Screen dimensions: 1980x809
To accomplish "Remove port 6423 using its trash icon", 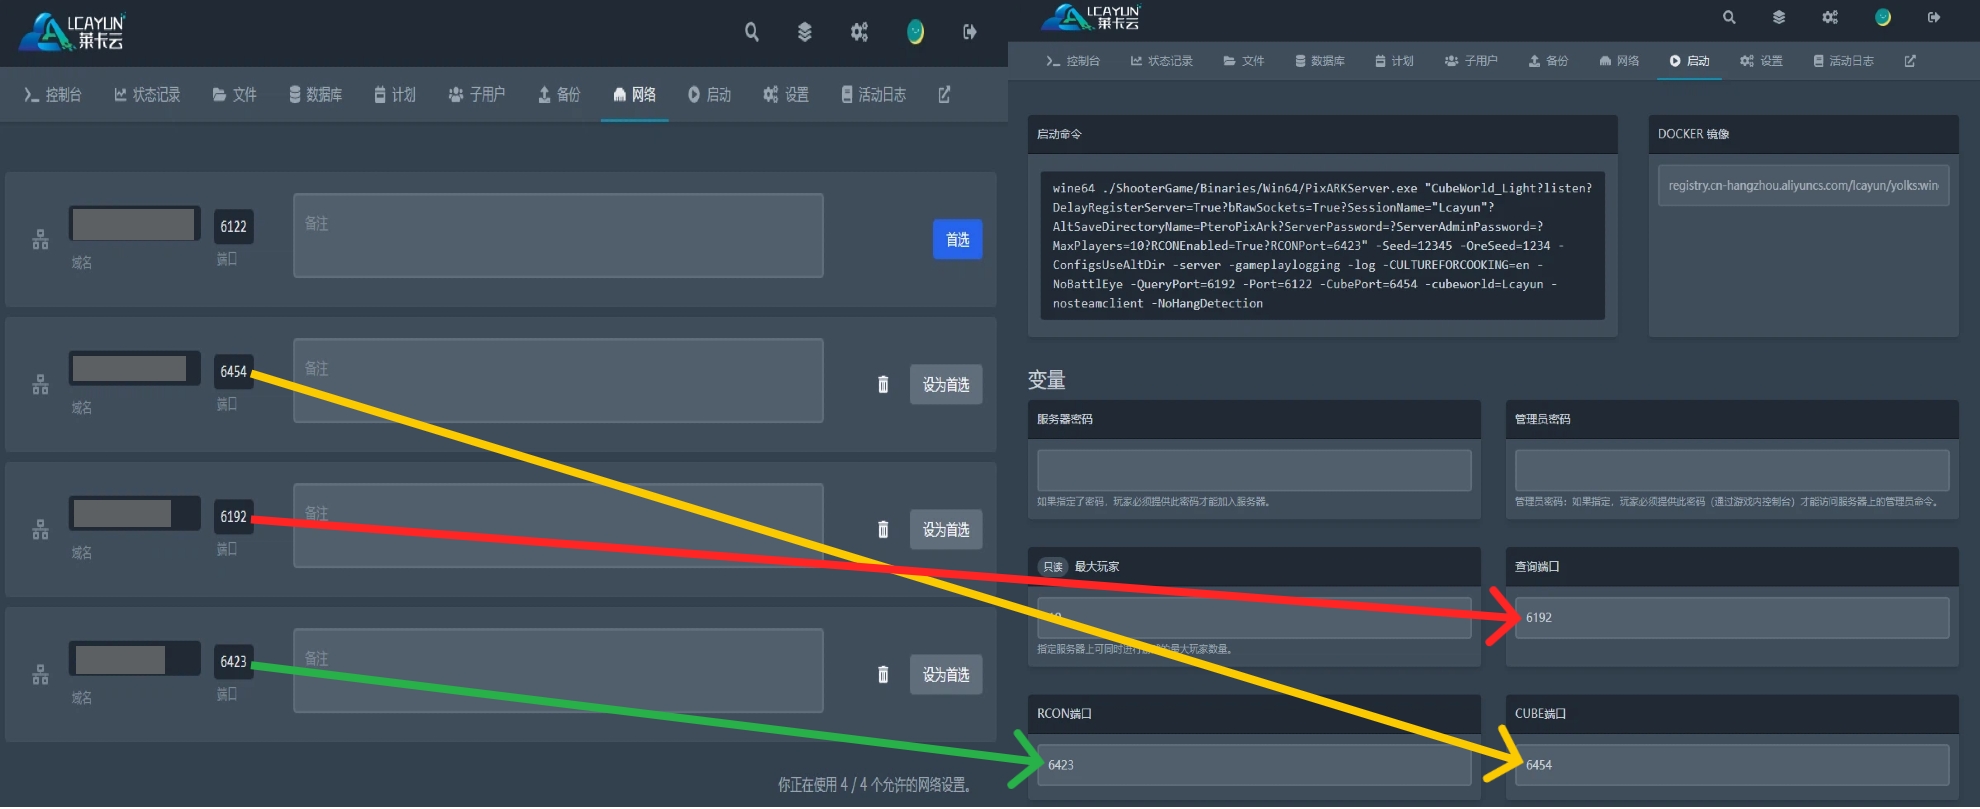I will (x=883, y=675).
